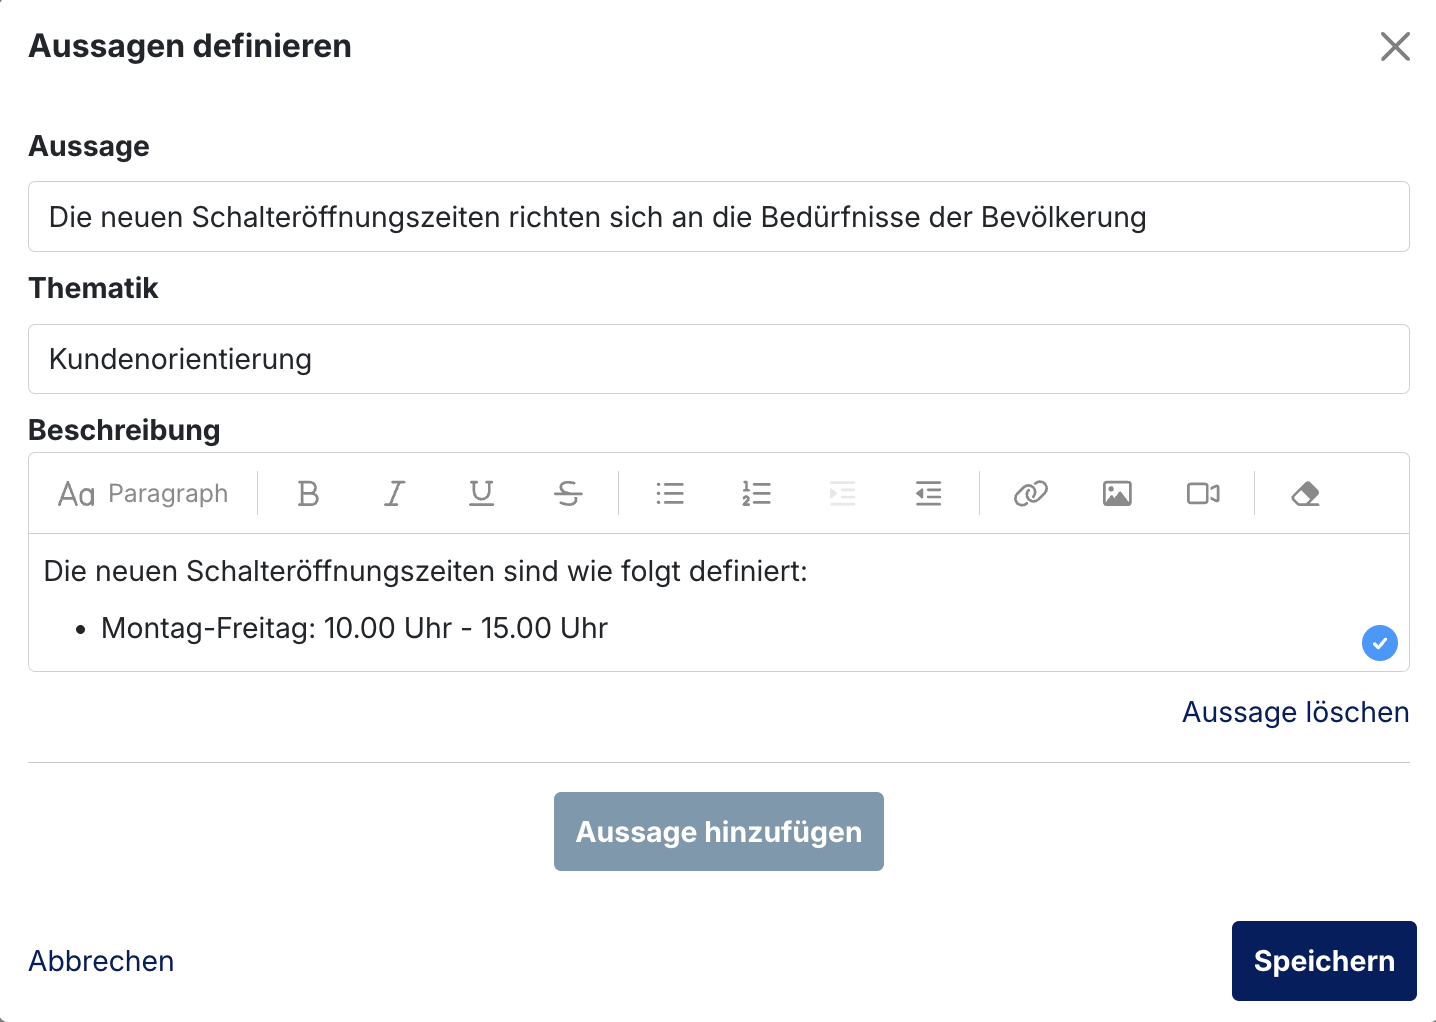Screen dimensions: 1436x1022
Task: Insert an image into the description
Action: click(1117, 494)
